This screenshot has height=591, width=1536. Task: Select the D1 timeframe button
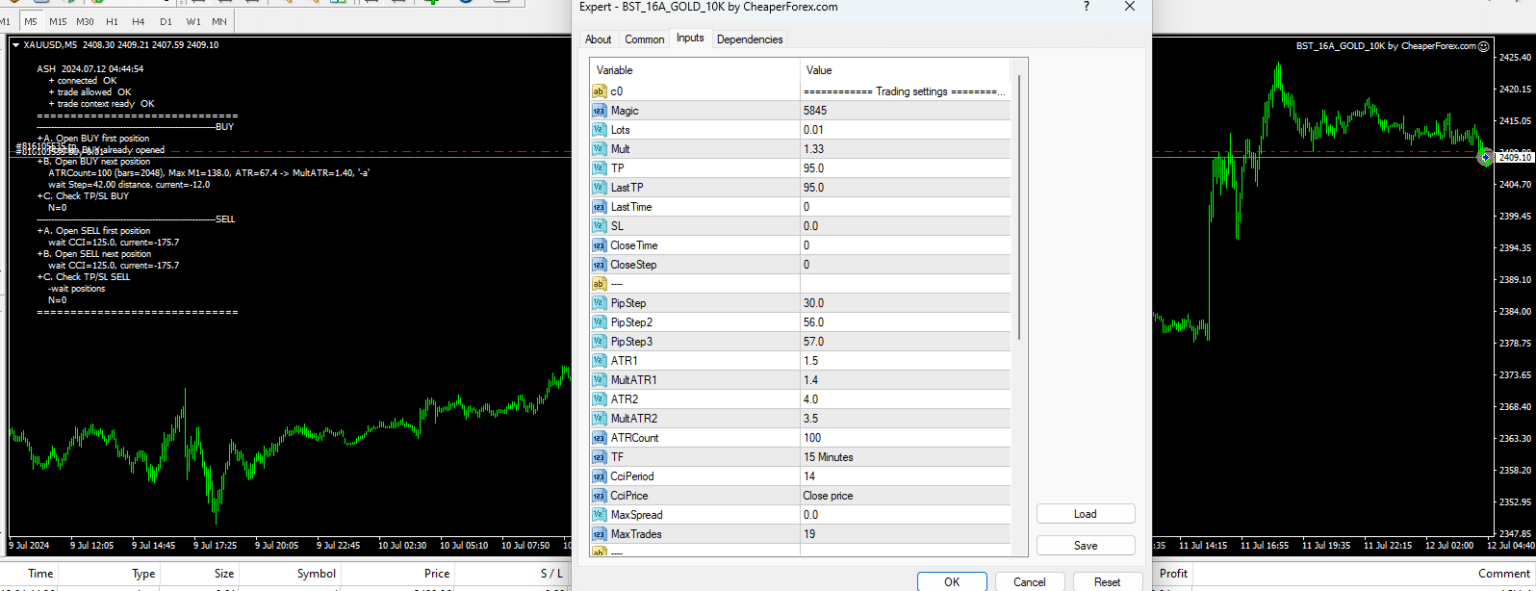pyautogui.click(x=165, y=22)
